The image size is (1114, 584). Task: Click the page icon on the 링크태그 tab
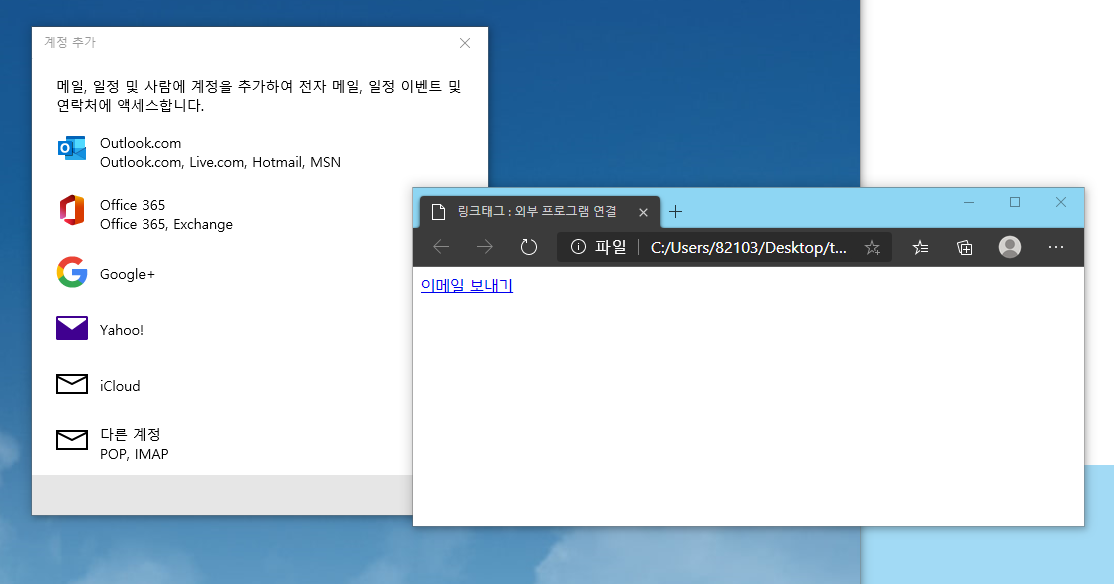coord(438,212)
